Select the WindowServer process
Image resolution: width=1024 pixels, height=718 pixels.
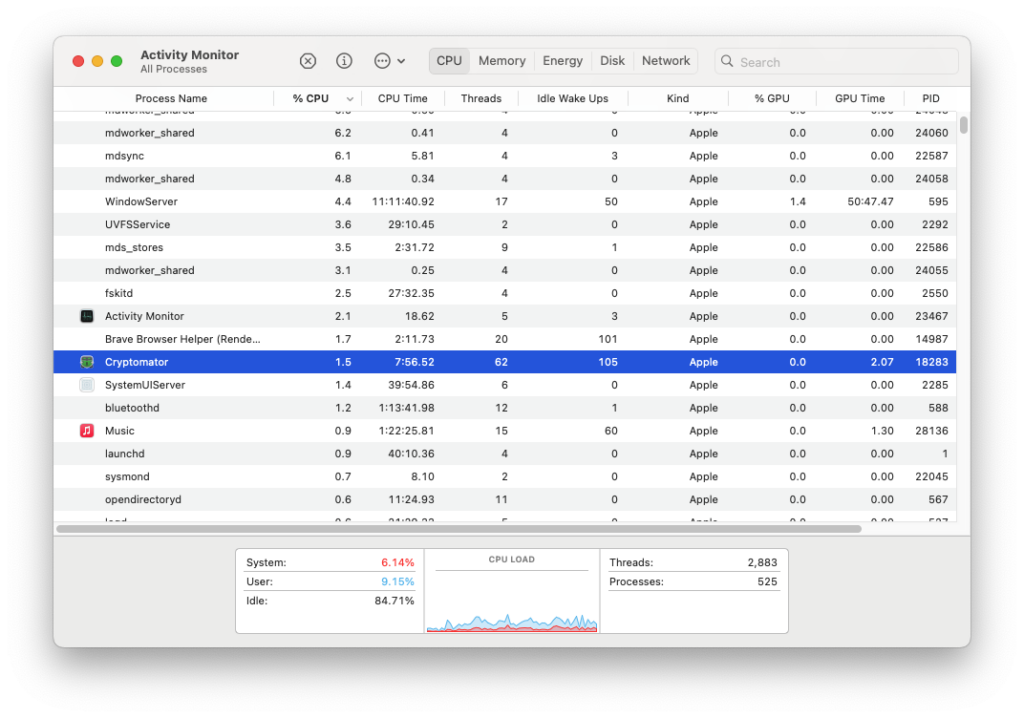(505, 201)
